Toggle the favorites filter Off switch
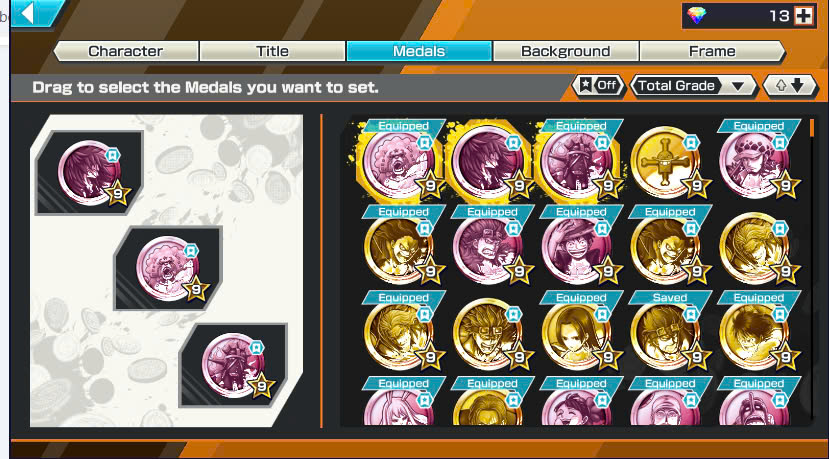 [x=600, y=86]
